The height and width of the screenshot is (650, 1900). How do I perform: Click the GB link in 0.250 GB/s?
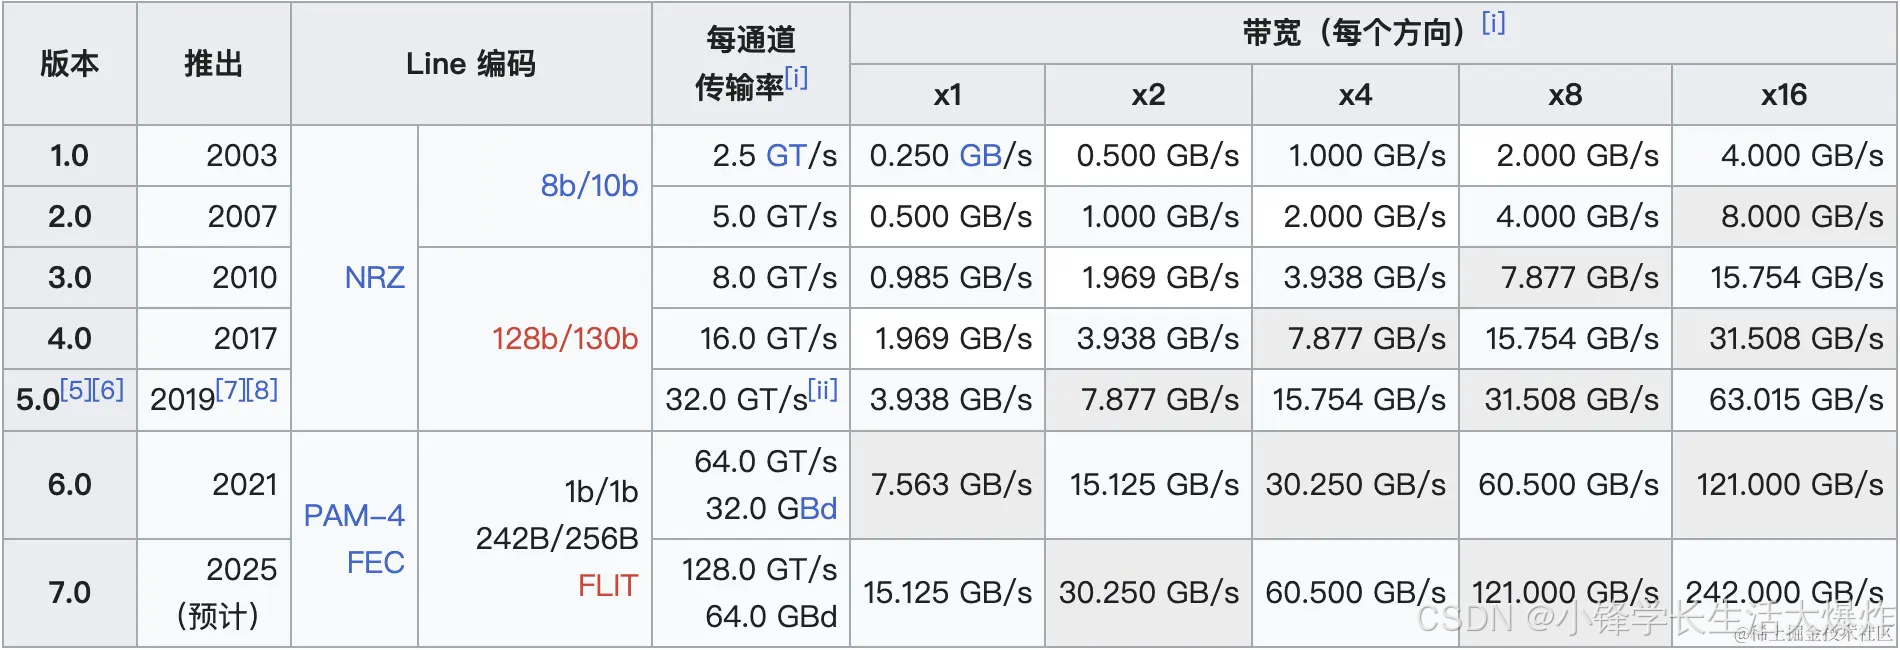click(981, 156)
